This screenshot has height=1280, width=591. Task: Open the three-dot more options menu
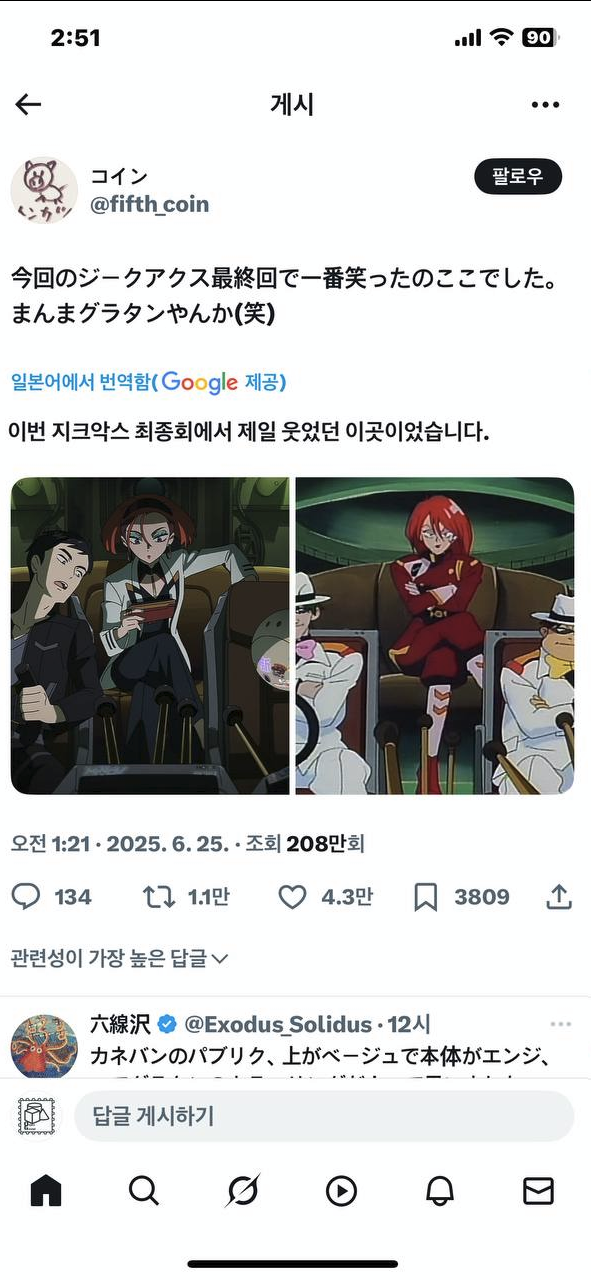coord(545,104)
